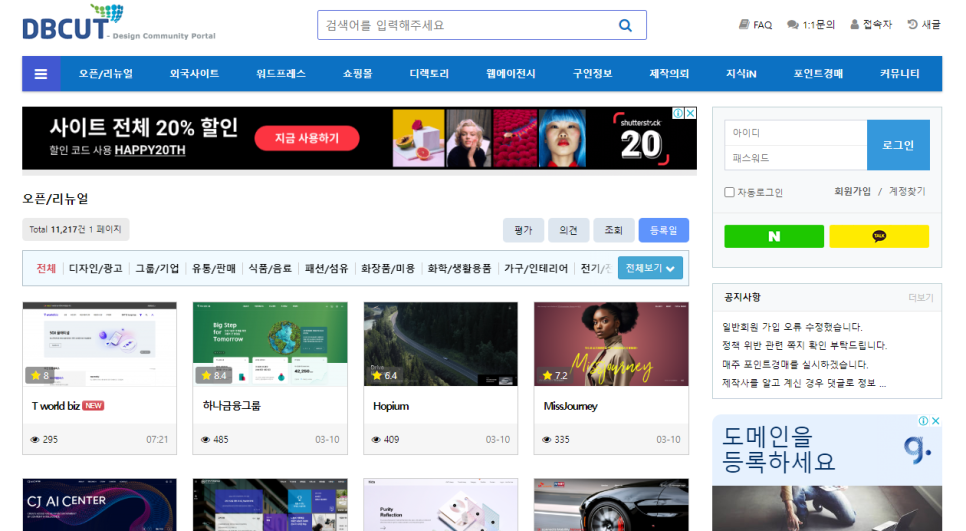Click the 아이디 input field
The image size is (966, 531).
[795, 132]
